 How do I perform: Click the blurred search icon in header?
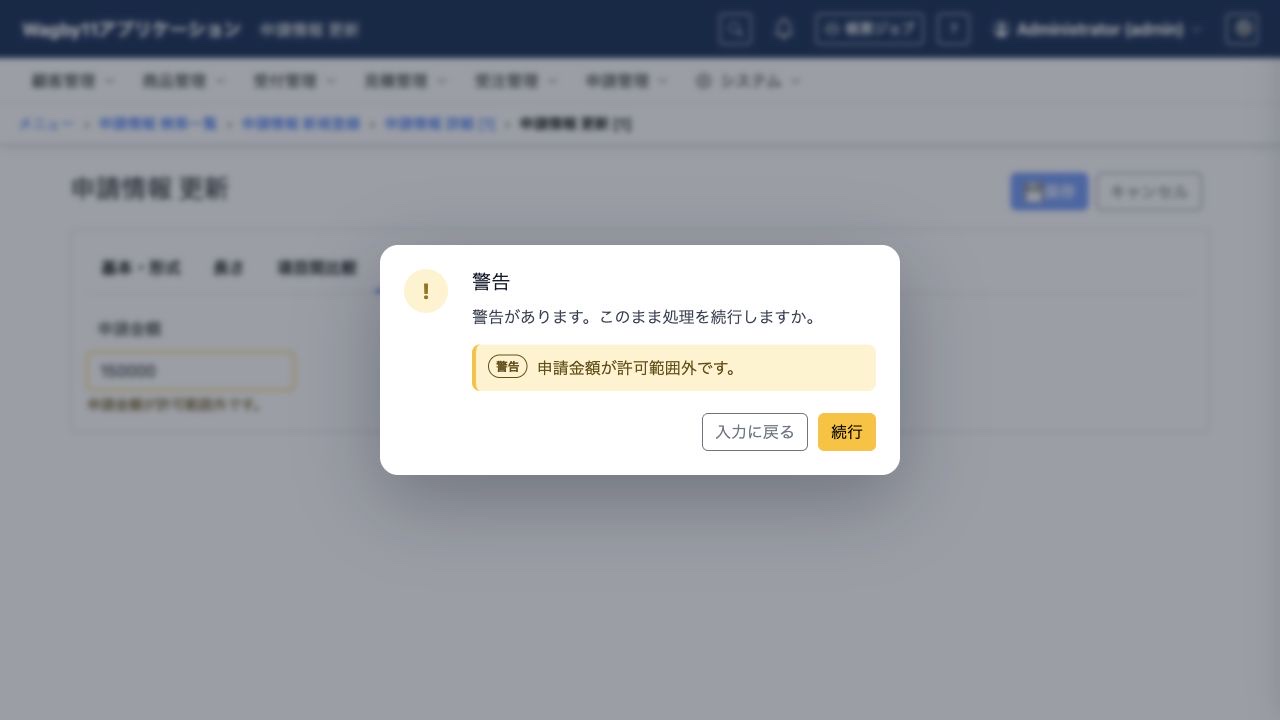click(x=735, y=29)
